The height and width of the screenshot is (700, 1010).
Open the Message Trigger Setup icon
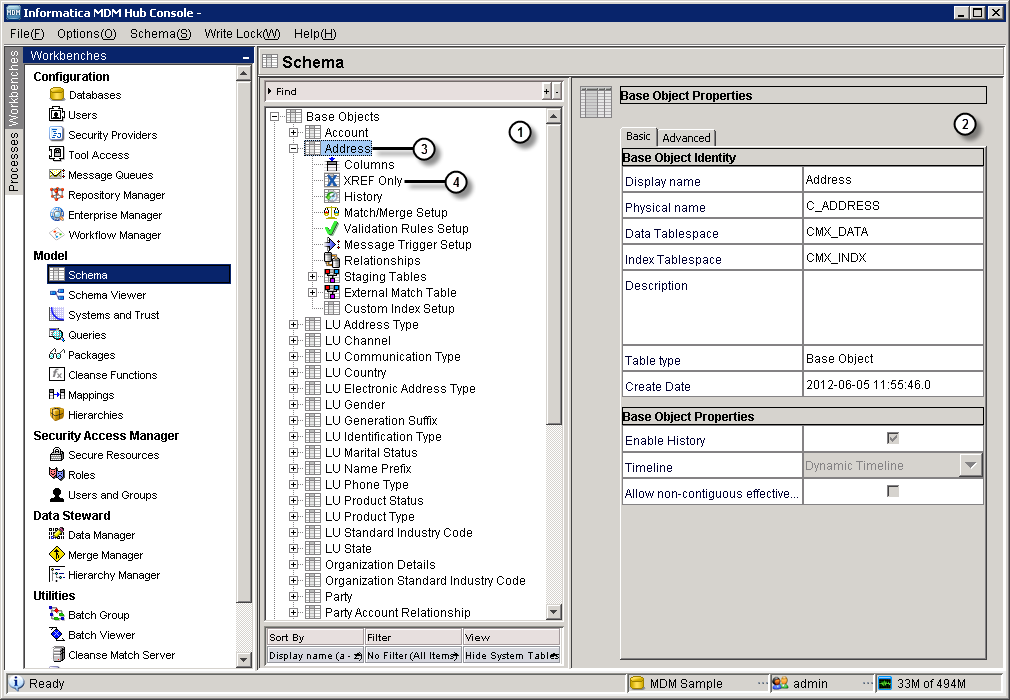pos(332,244)
